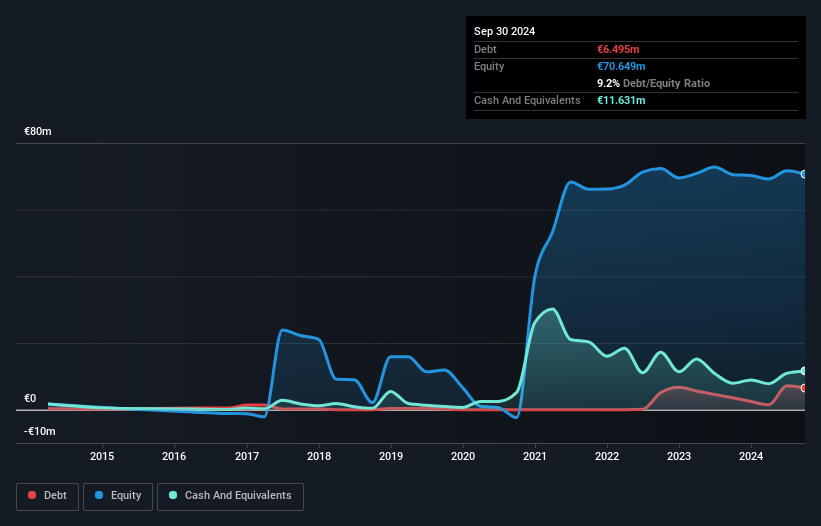This screenshot has height=526, width=821.
Task: Click the €70.649m equity value
Action: tap(621, 66)
